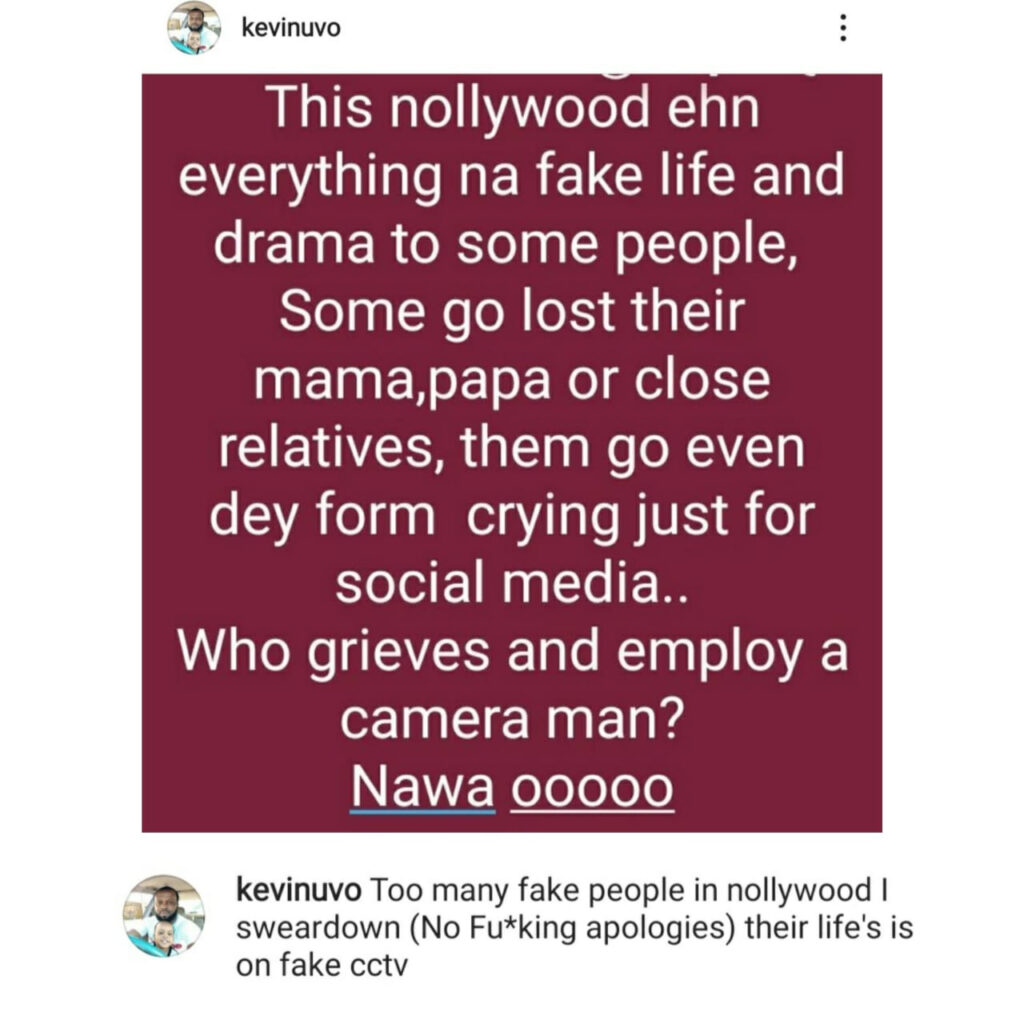Tap the "everything na fake life and" line

(511, 177)
